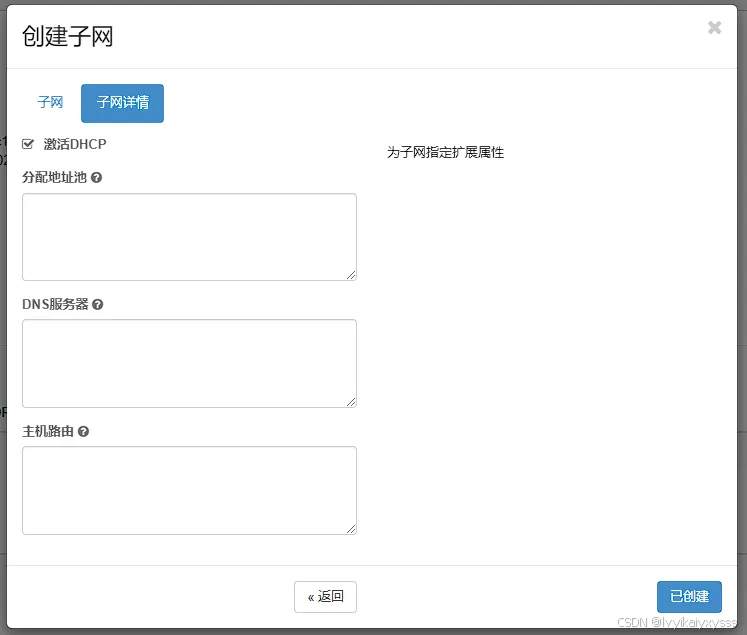Click the 分配地址池 textarea resize handle
Screen dimensions: 747x635
pos(351,275)
